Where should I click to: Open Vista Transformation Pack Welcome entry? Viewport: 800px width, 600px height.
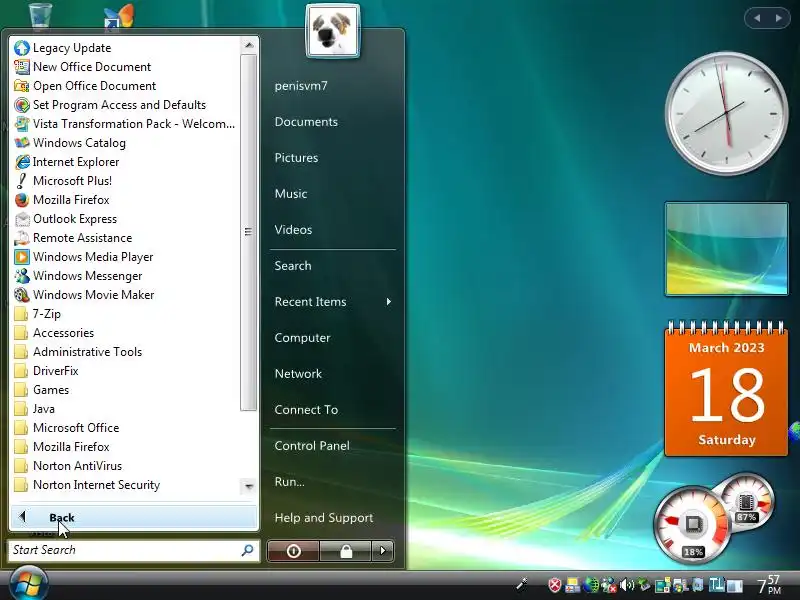124,124
